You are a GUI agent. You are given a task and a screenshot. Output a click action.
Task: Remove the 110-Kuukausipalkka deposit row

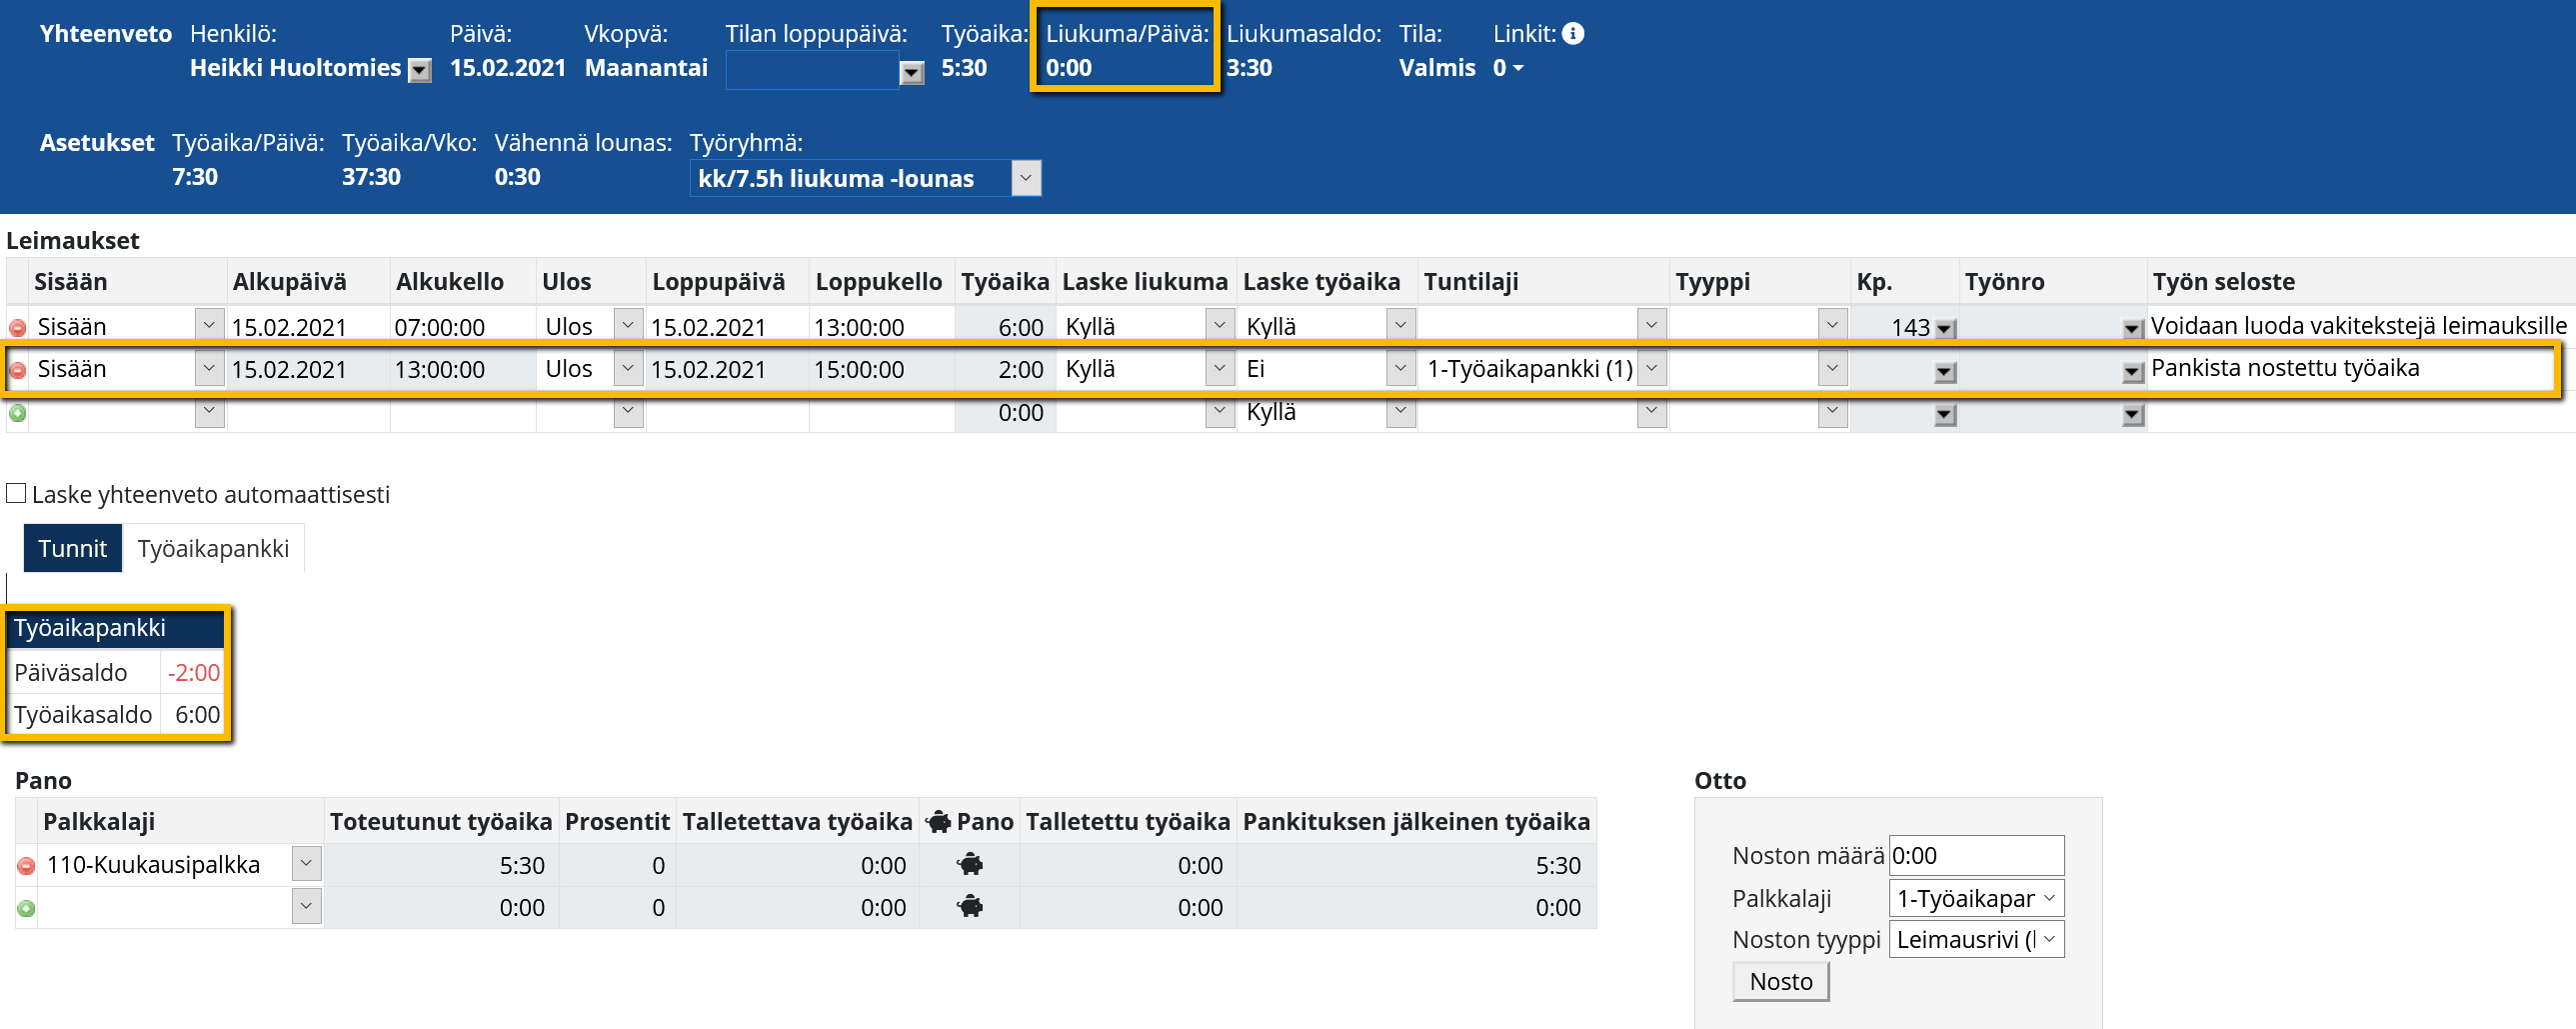(x=27, y=866)
